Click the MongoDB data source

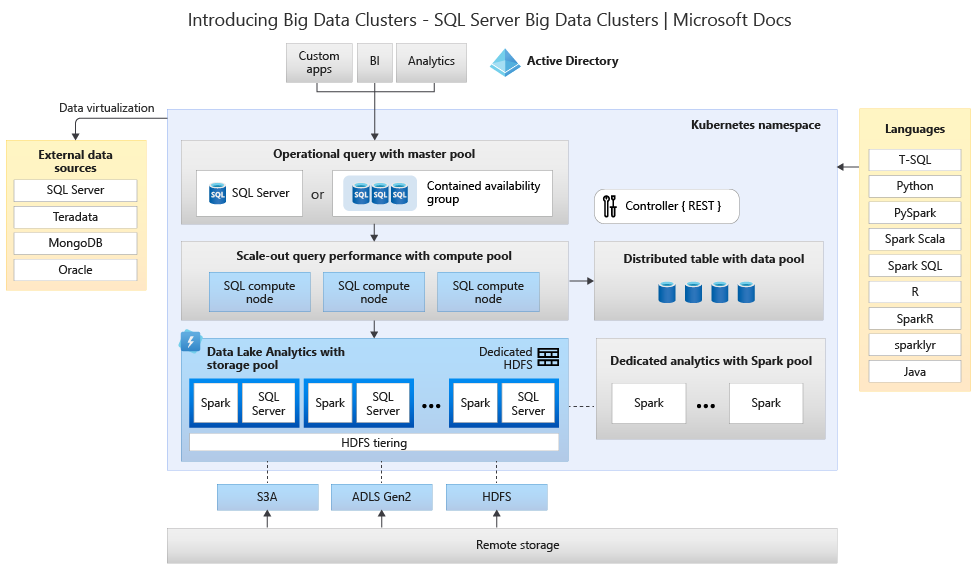coord(76,243)
